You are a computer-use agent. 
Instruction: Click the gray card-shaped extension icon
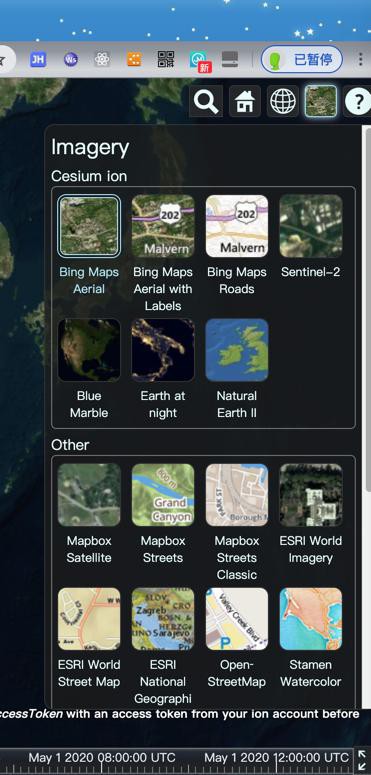(x=230, y=59)
